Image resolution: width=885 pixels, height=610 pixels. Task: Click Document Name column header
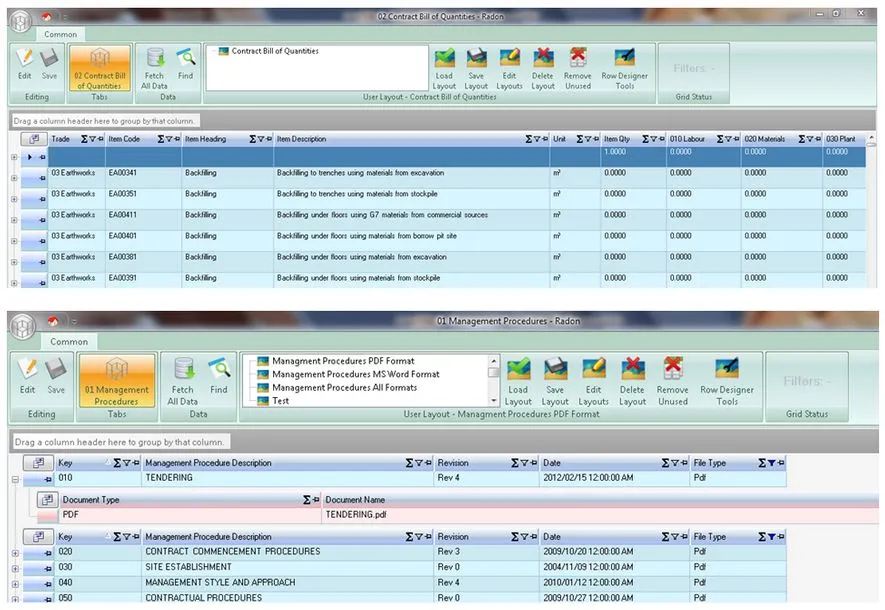tap(599, 499)
